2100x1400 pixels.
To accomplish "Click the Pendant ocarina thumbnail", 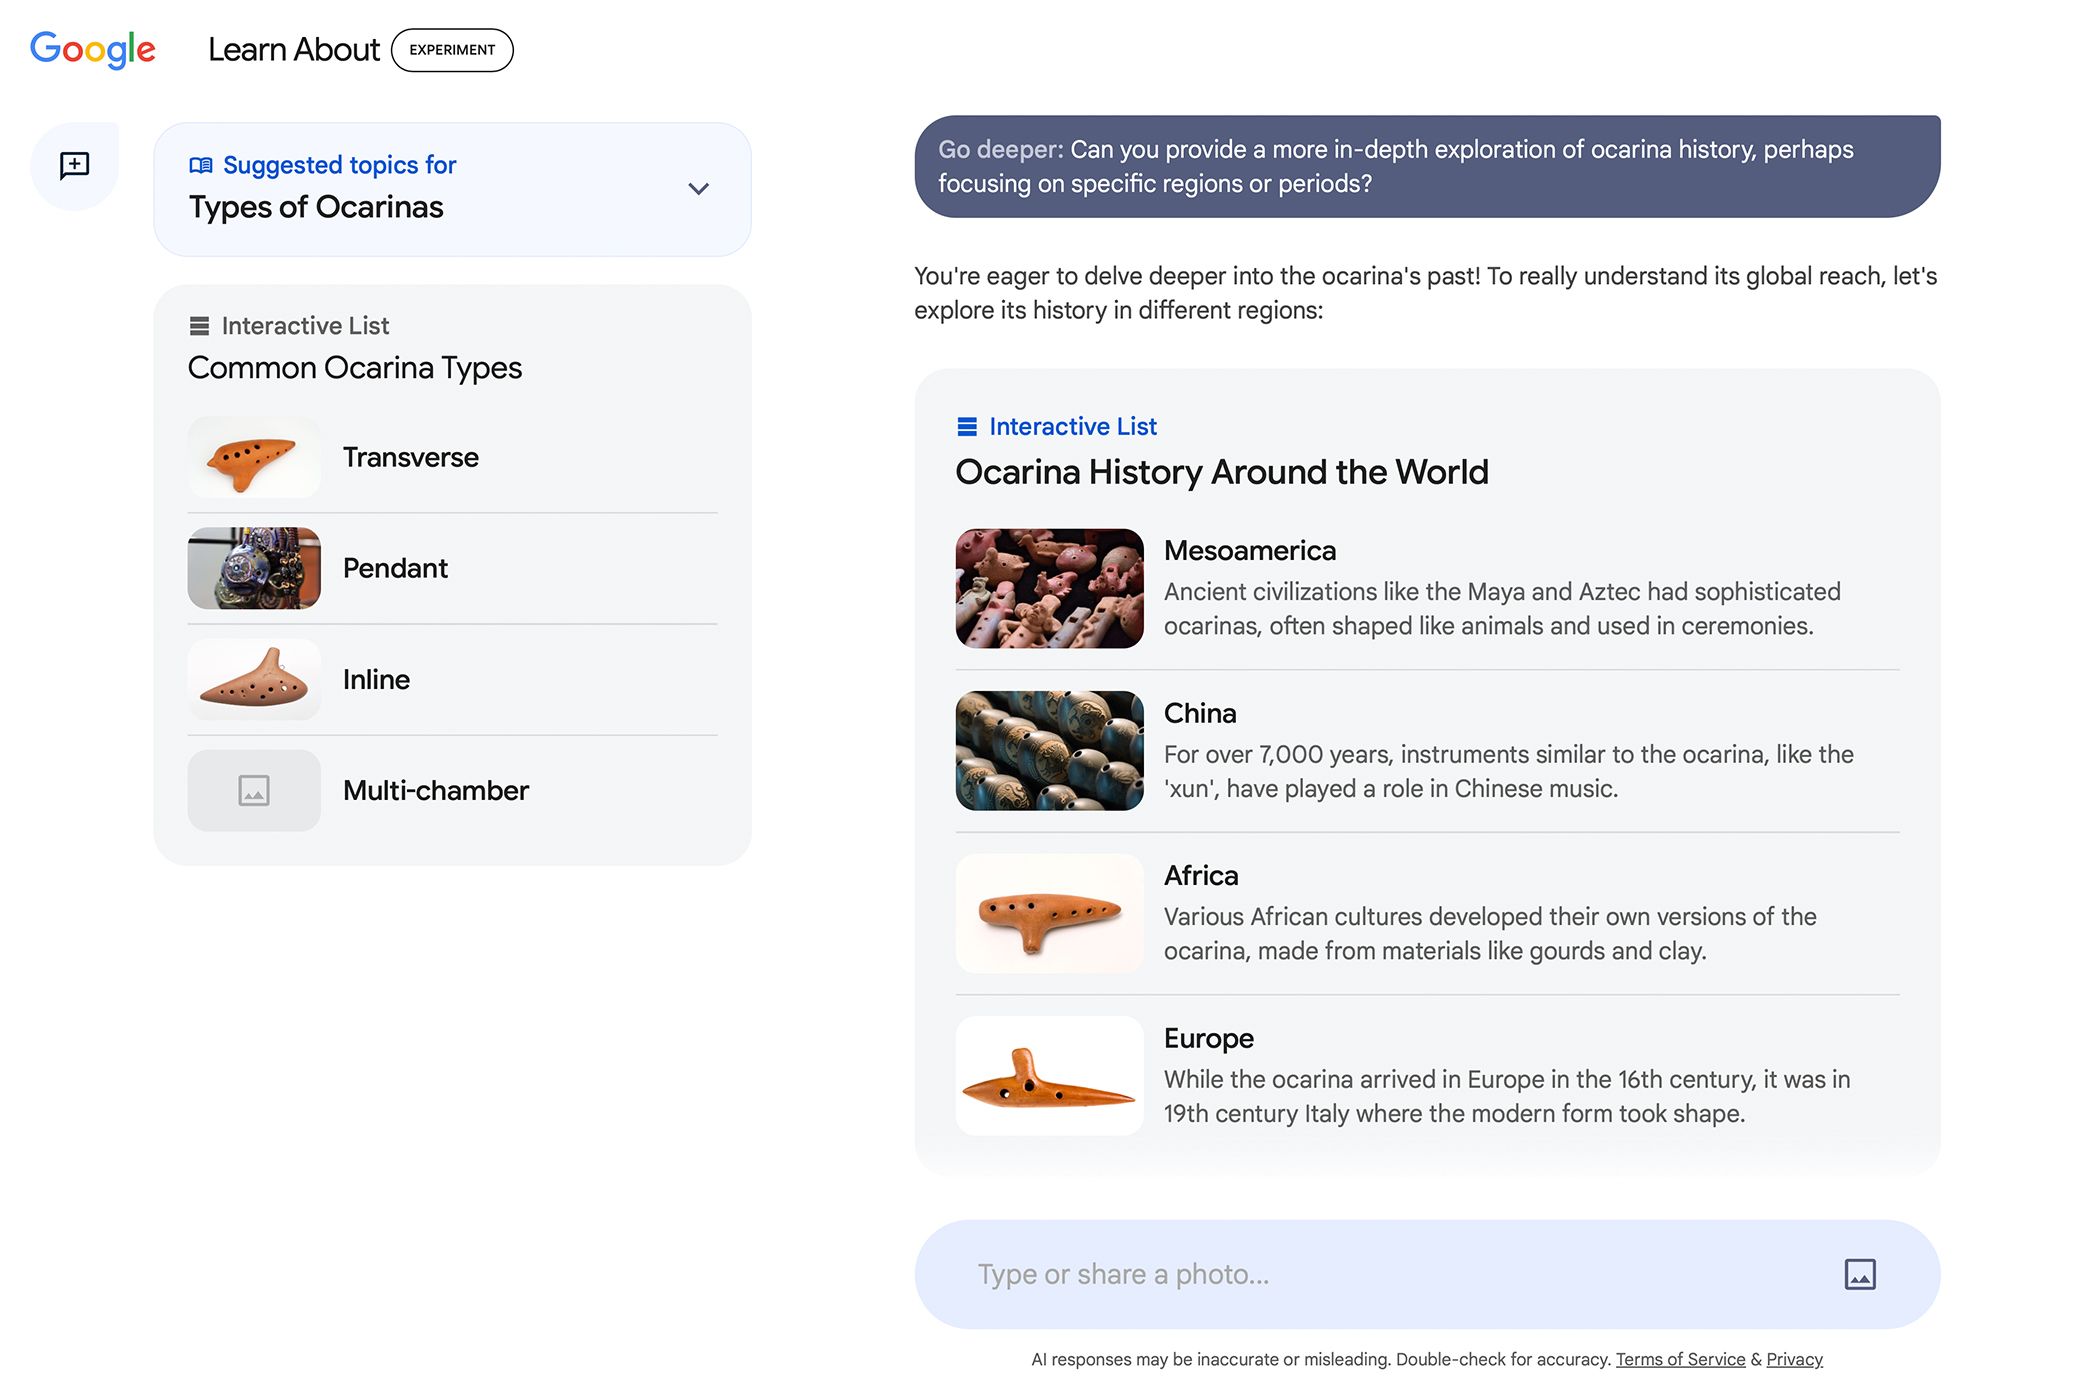I will point(253,567).
